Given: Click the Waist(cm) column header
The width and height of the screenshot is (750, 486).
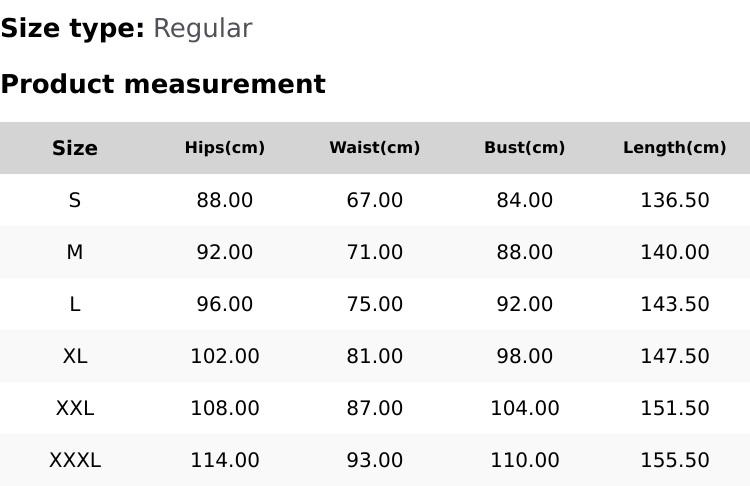Looking at the screenshot, I should pos(375,148).
